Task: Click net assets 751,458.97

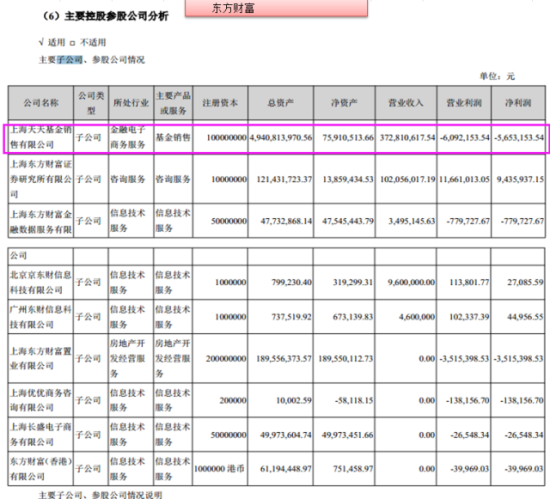Action: (x=353, y=469)
